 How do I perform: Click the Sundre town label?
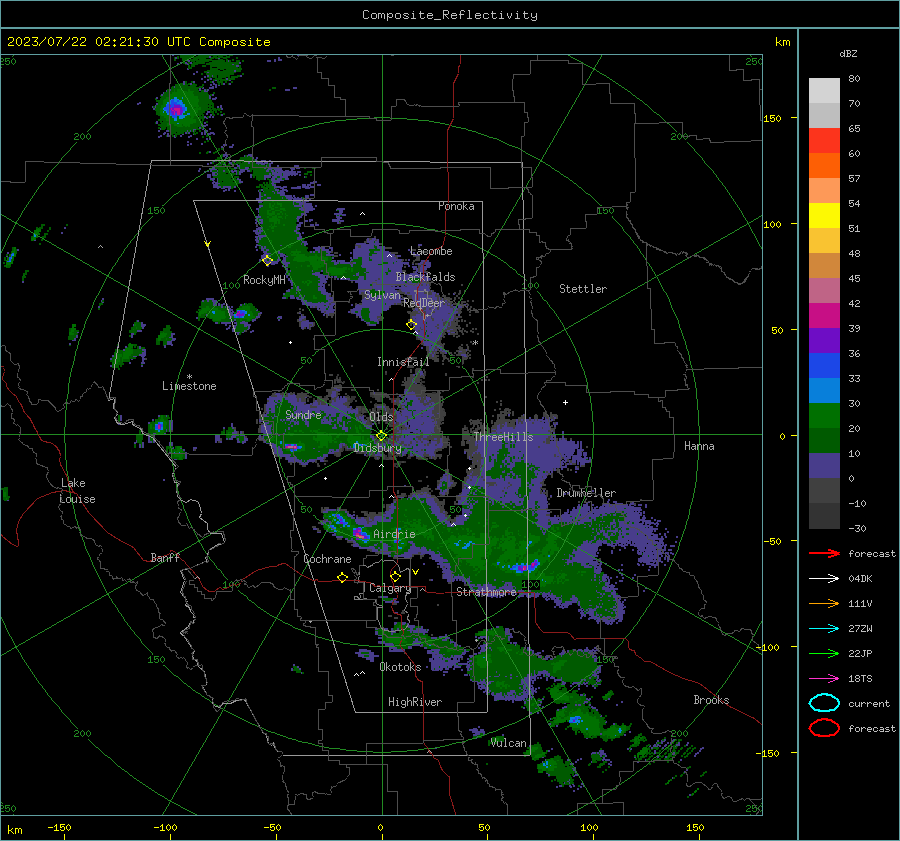pos(303,415)
